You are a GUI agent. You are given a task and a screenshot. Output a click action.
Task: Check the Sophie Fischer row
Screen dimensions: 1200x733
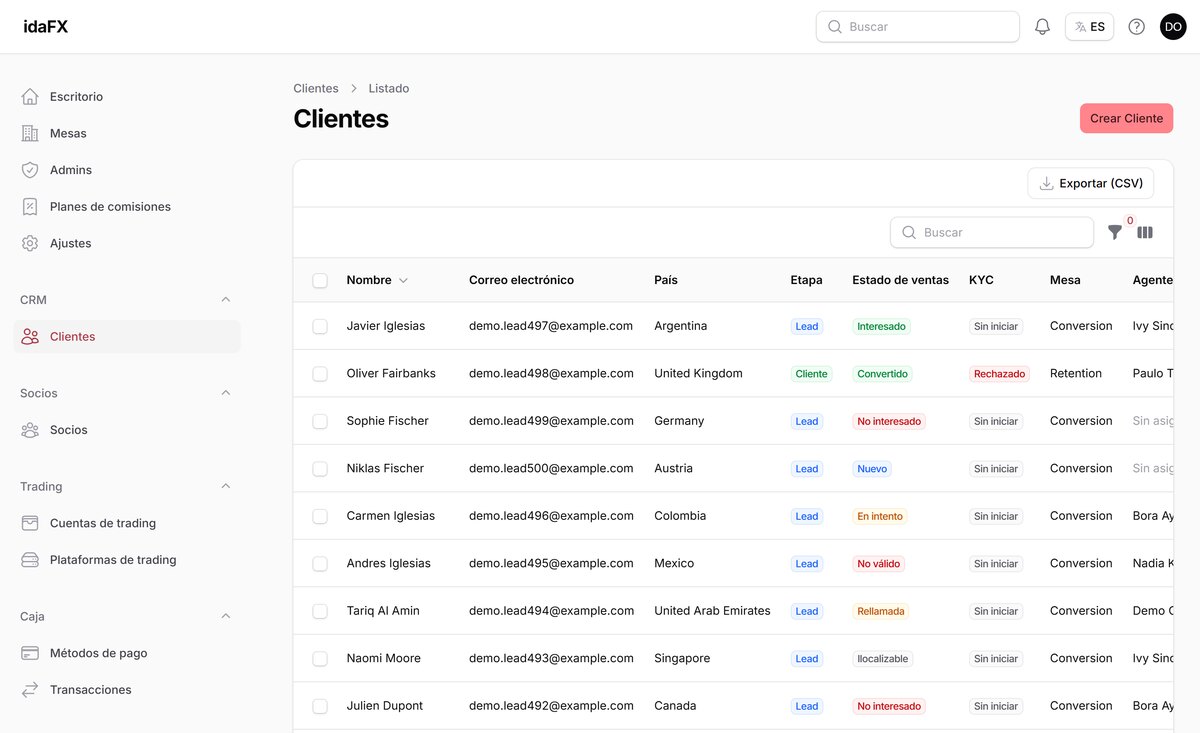click(320, 421)
